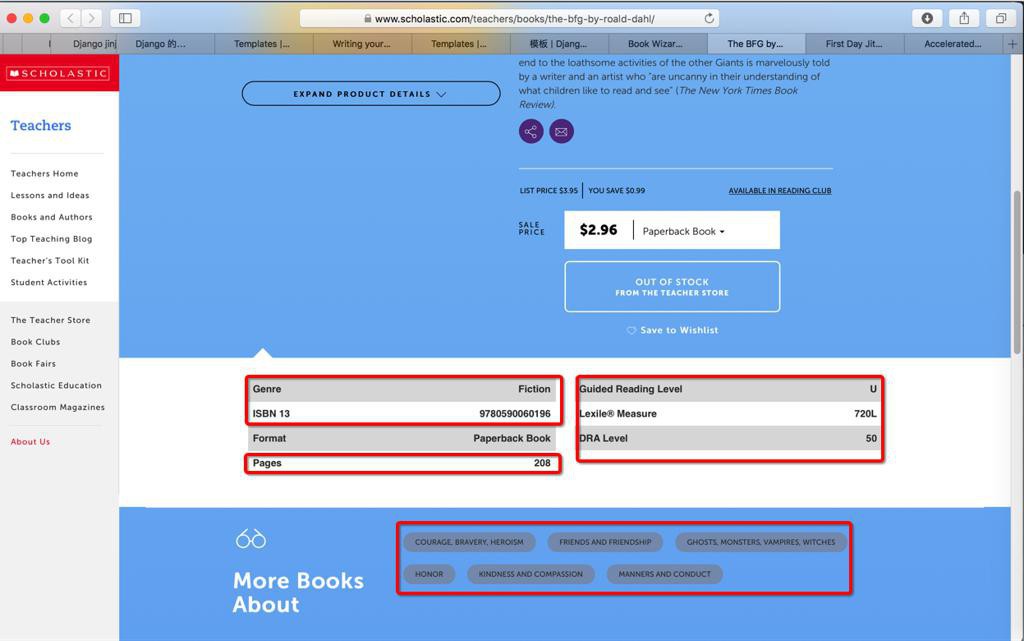Open Book Clubs link
Image resolution: width=1024 pixels, height=641 pixels.
coord(35,342)
